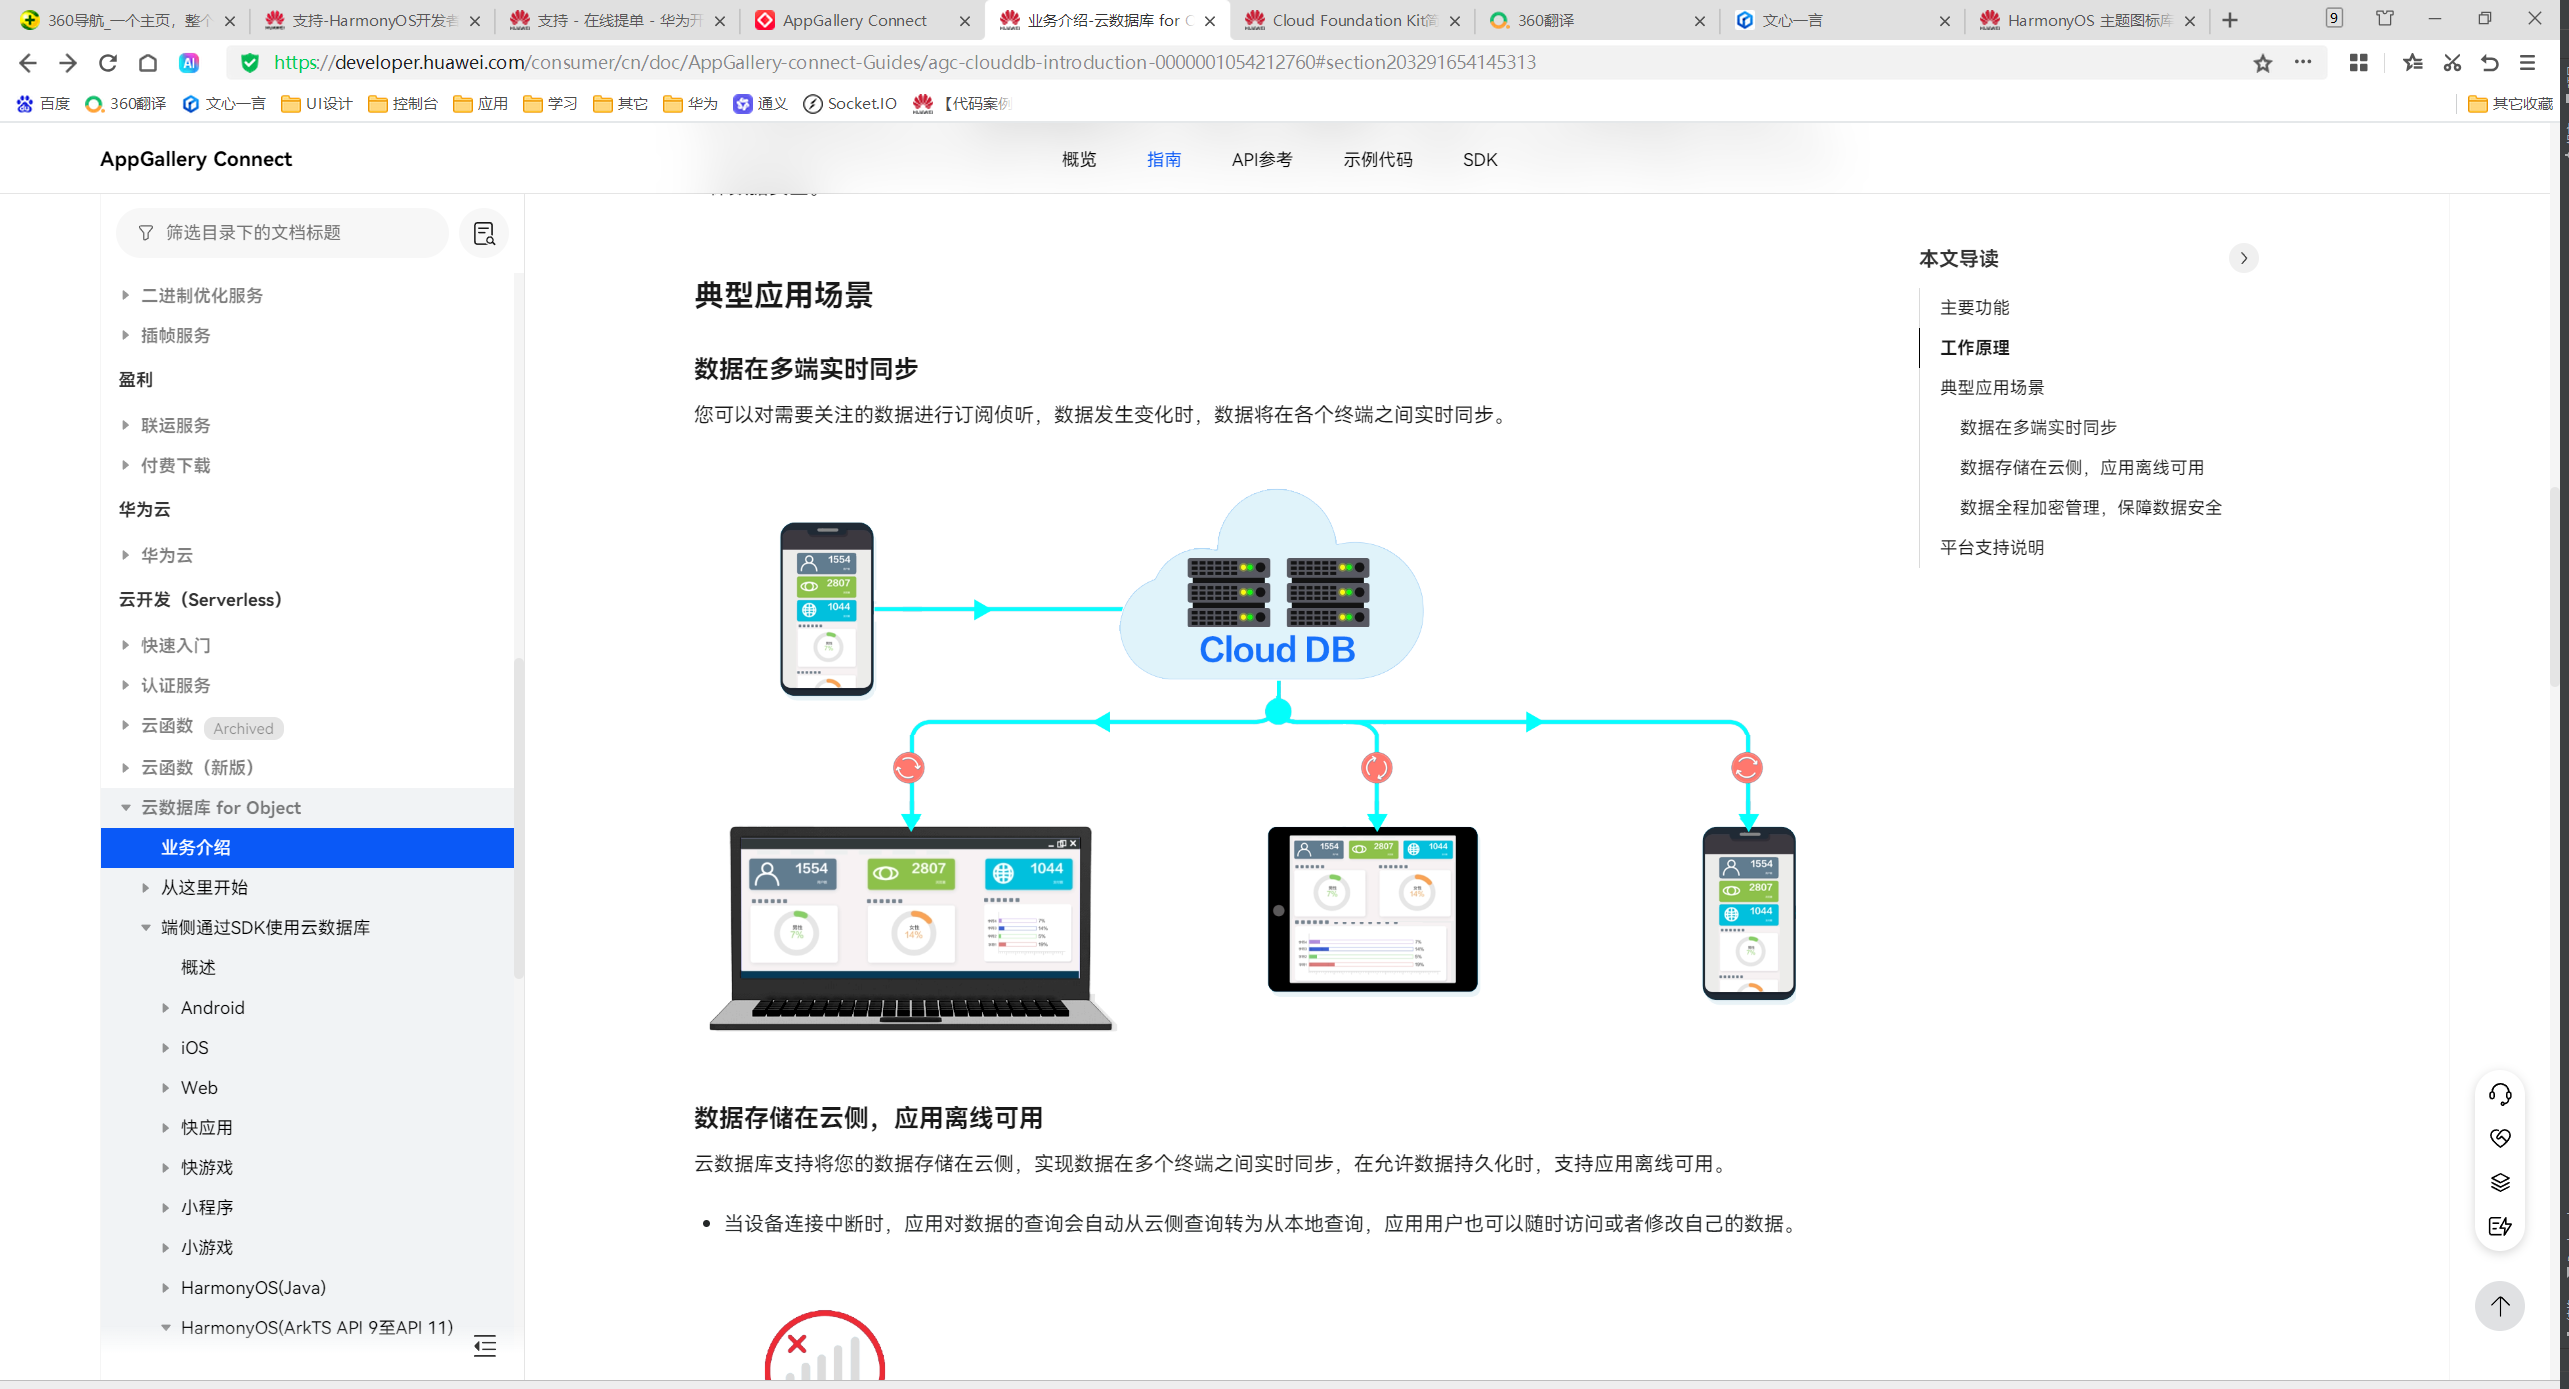Jump back to top with the arrow button

(x=2500, y=1306)
